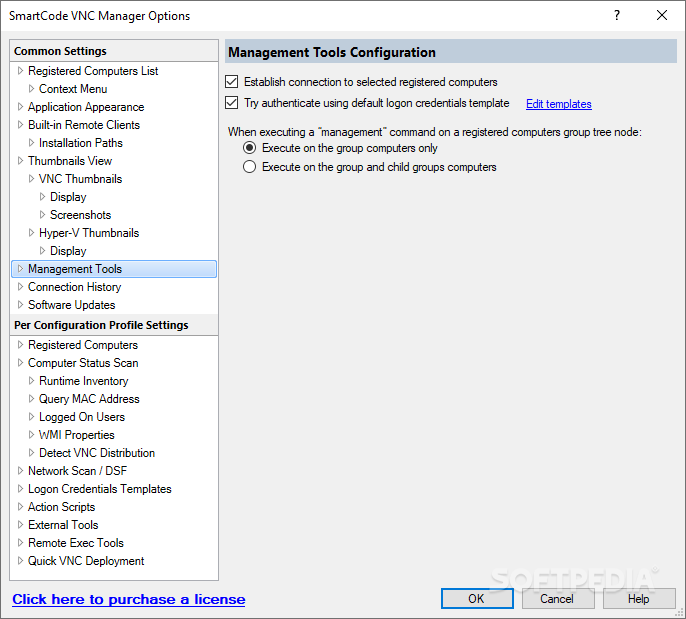Click the question mark help icon

(x=617, y=15)
